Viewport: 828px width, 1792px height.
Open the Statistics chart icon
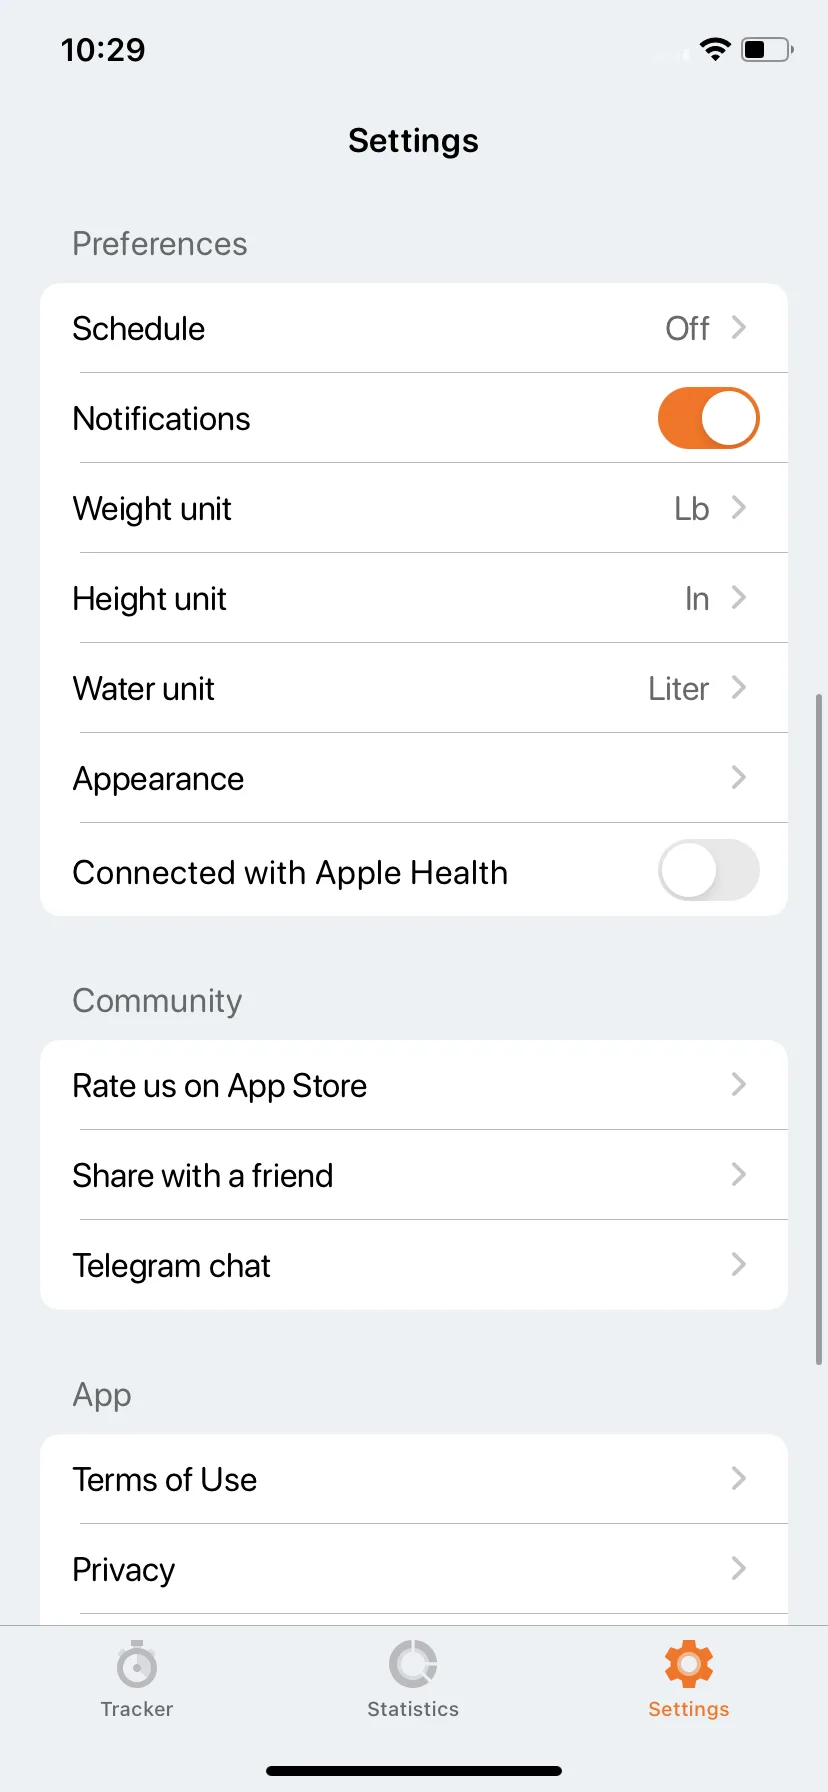pyautogui.click(x=413, y=1664)
